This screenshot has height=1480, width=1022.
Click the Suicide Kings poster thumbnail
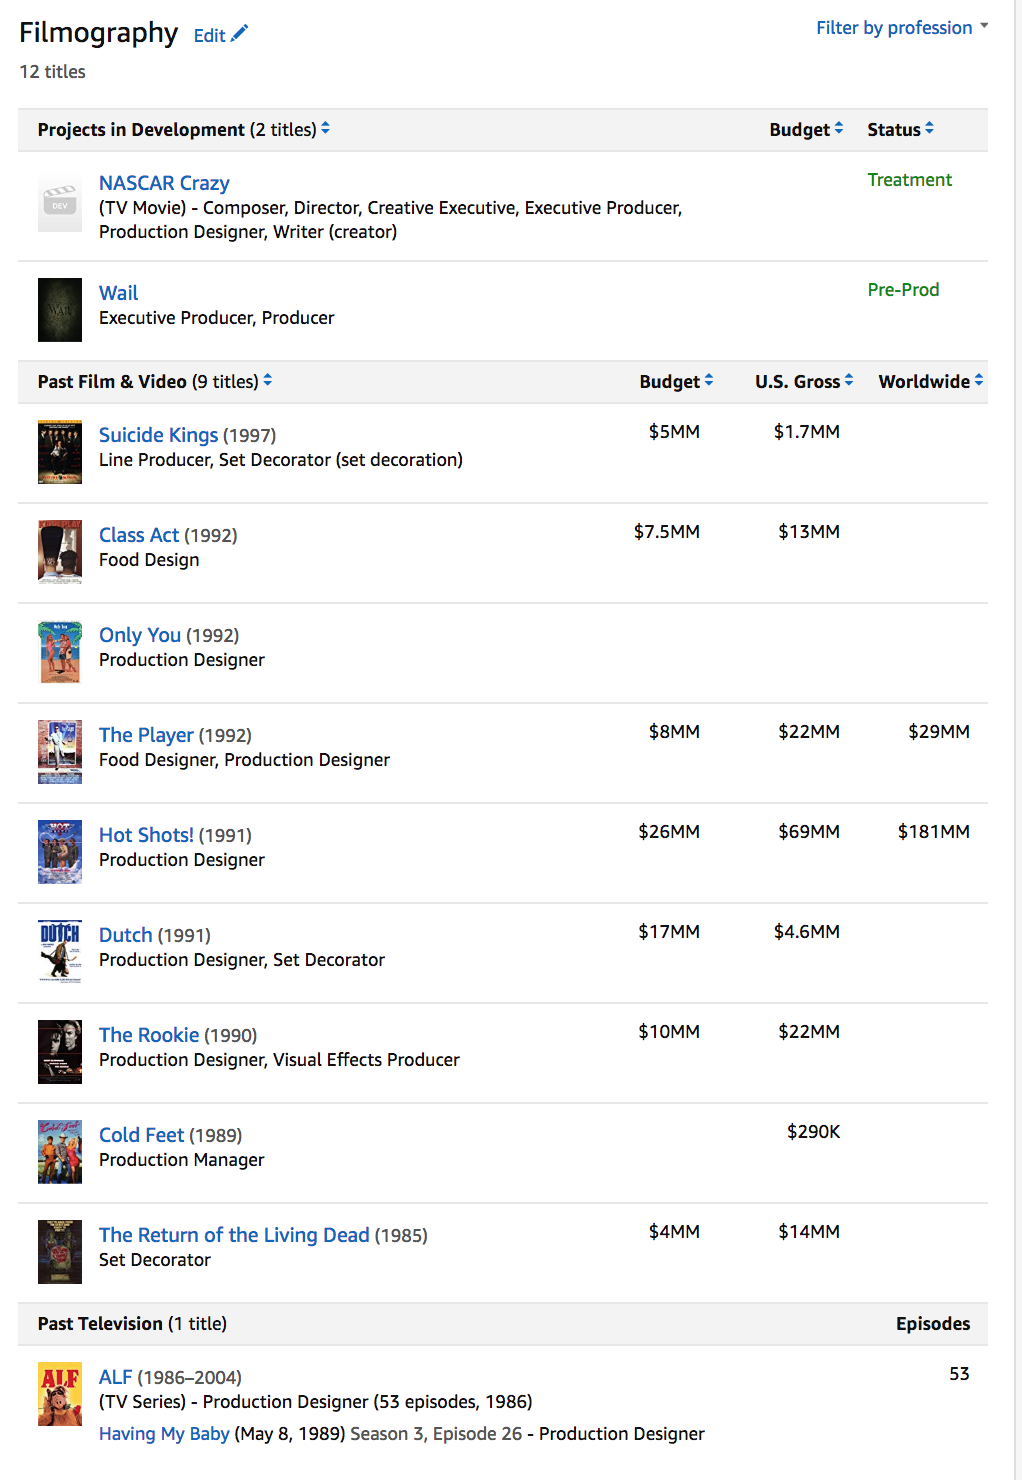point(60,452)
